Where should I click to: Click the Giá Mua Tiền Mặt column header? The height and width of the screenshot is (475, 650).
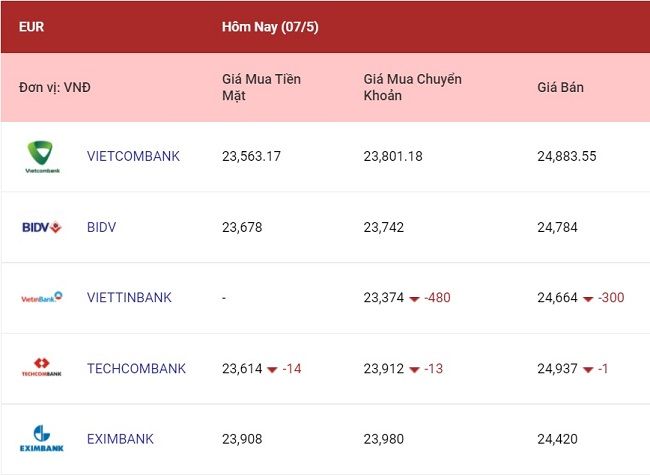point(262,87)
